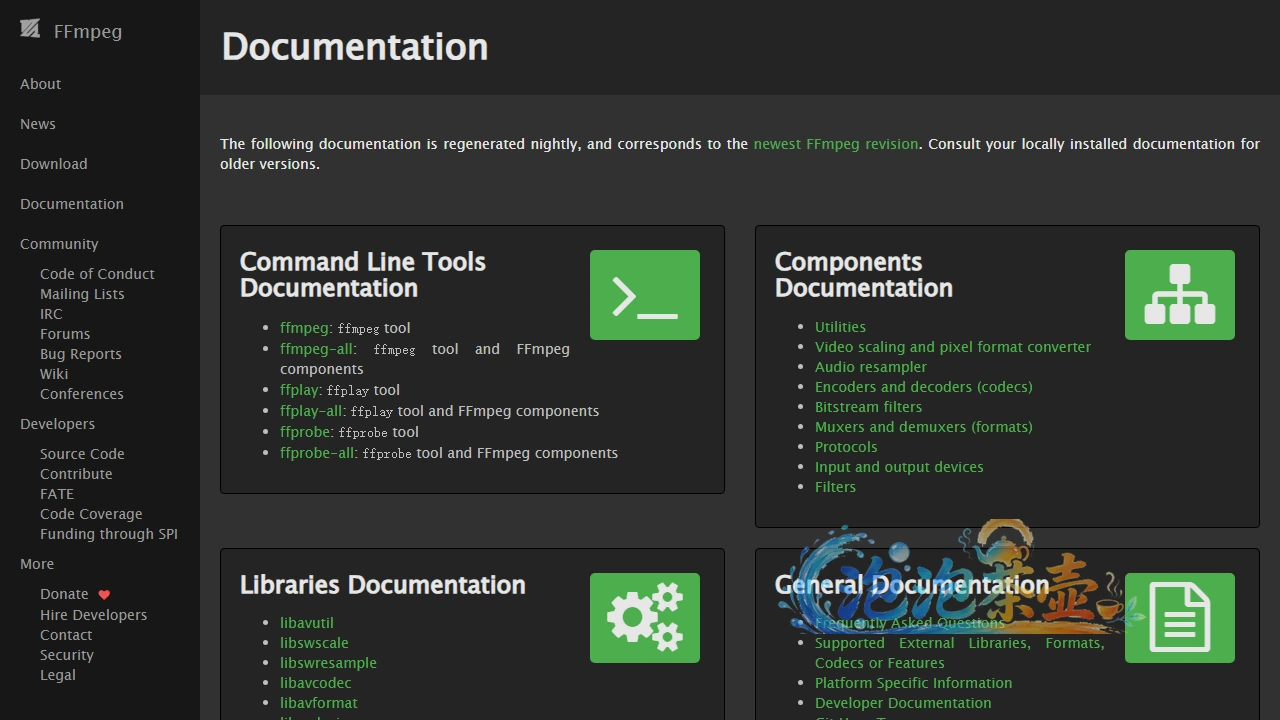Open Encoders and decoders (codecs) link
This screenshot has height=720, width=1280.
(x=924, y=387)
